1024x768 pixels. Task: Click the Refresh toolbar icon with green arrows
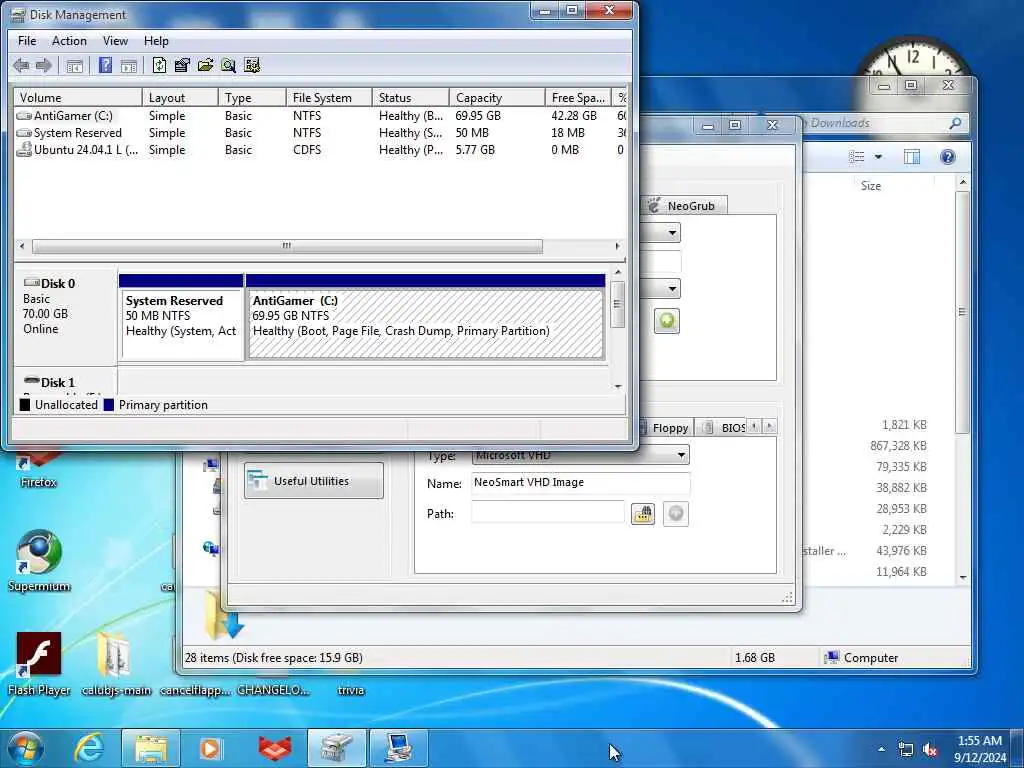[x=159, y=65]
